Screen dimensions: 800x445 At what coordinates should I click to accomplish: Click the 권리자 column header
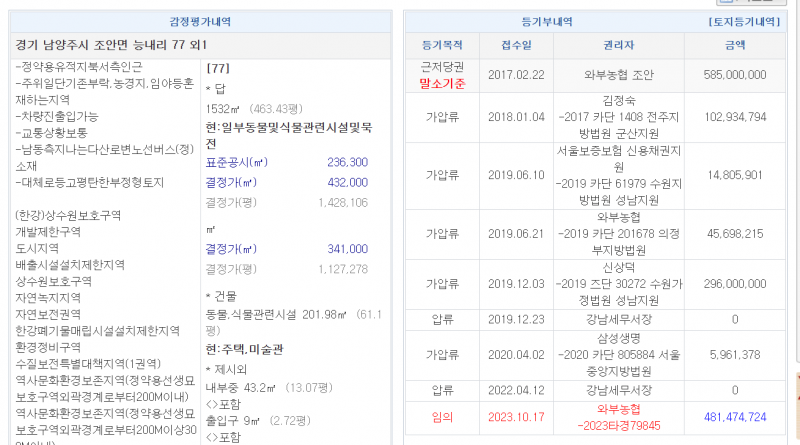[620, 46]
